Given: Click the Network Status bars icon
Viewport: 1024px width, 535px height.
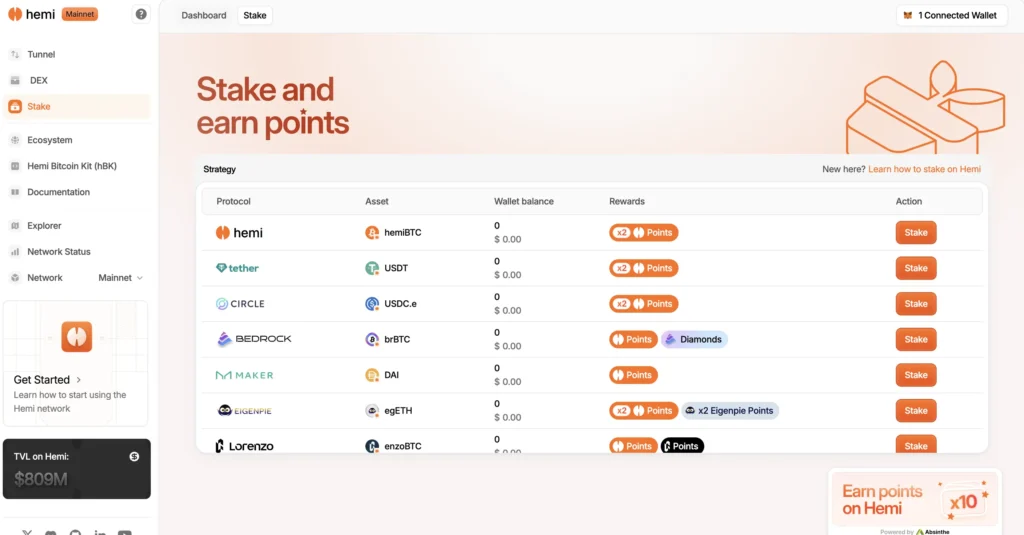Looking at the screenshot, I should tap(15, 251).
